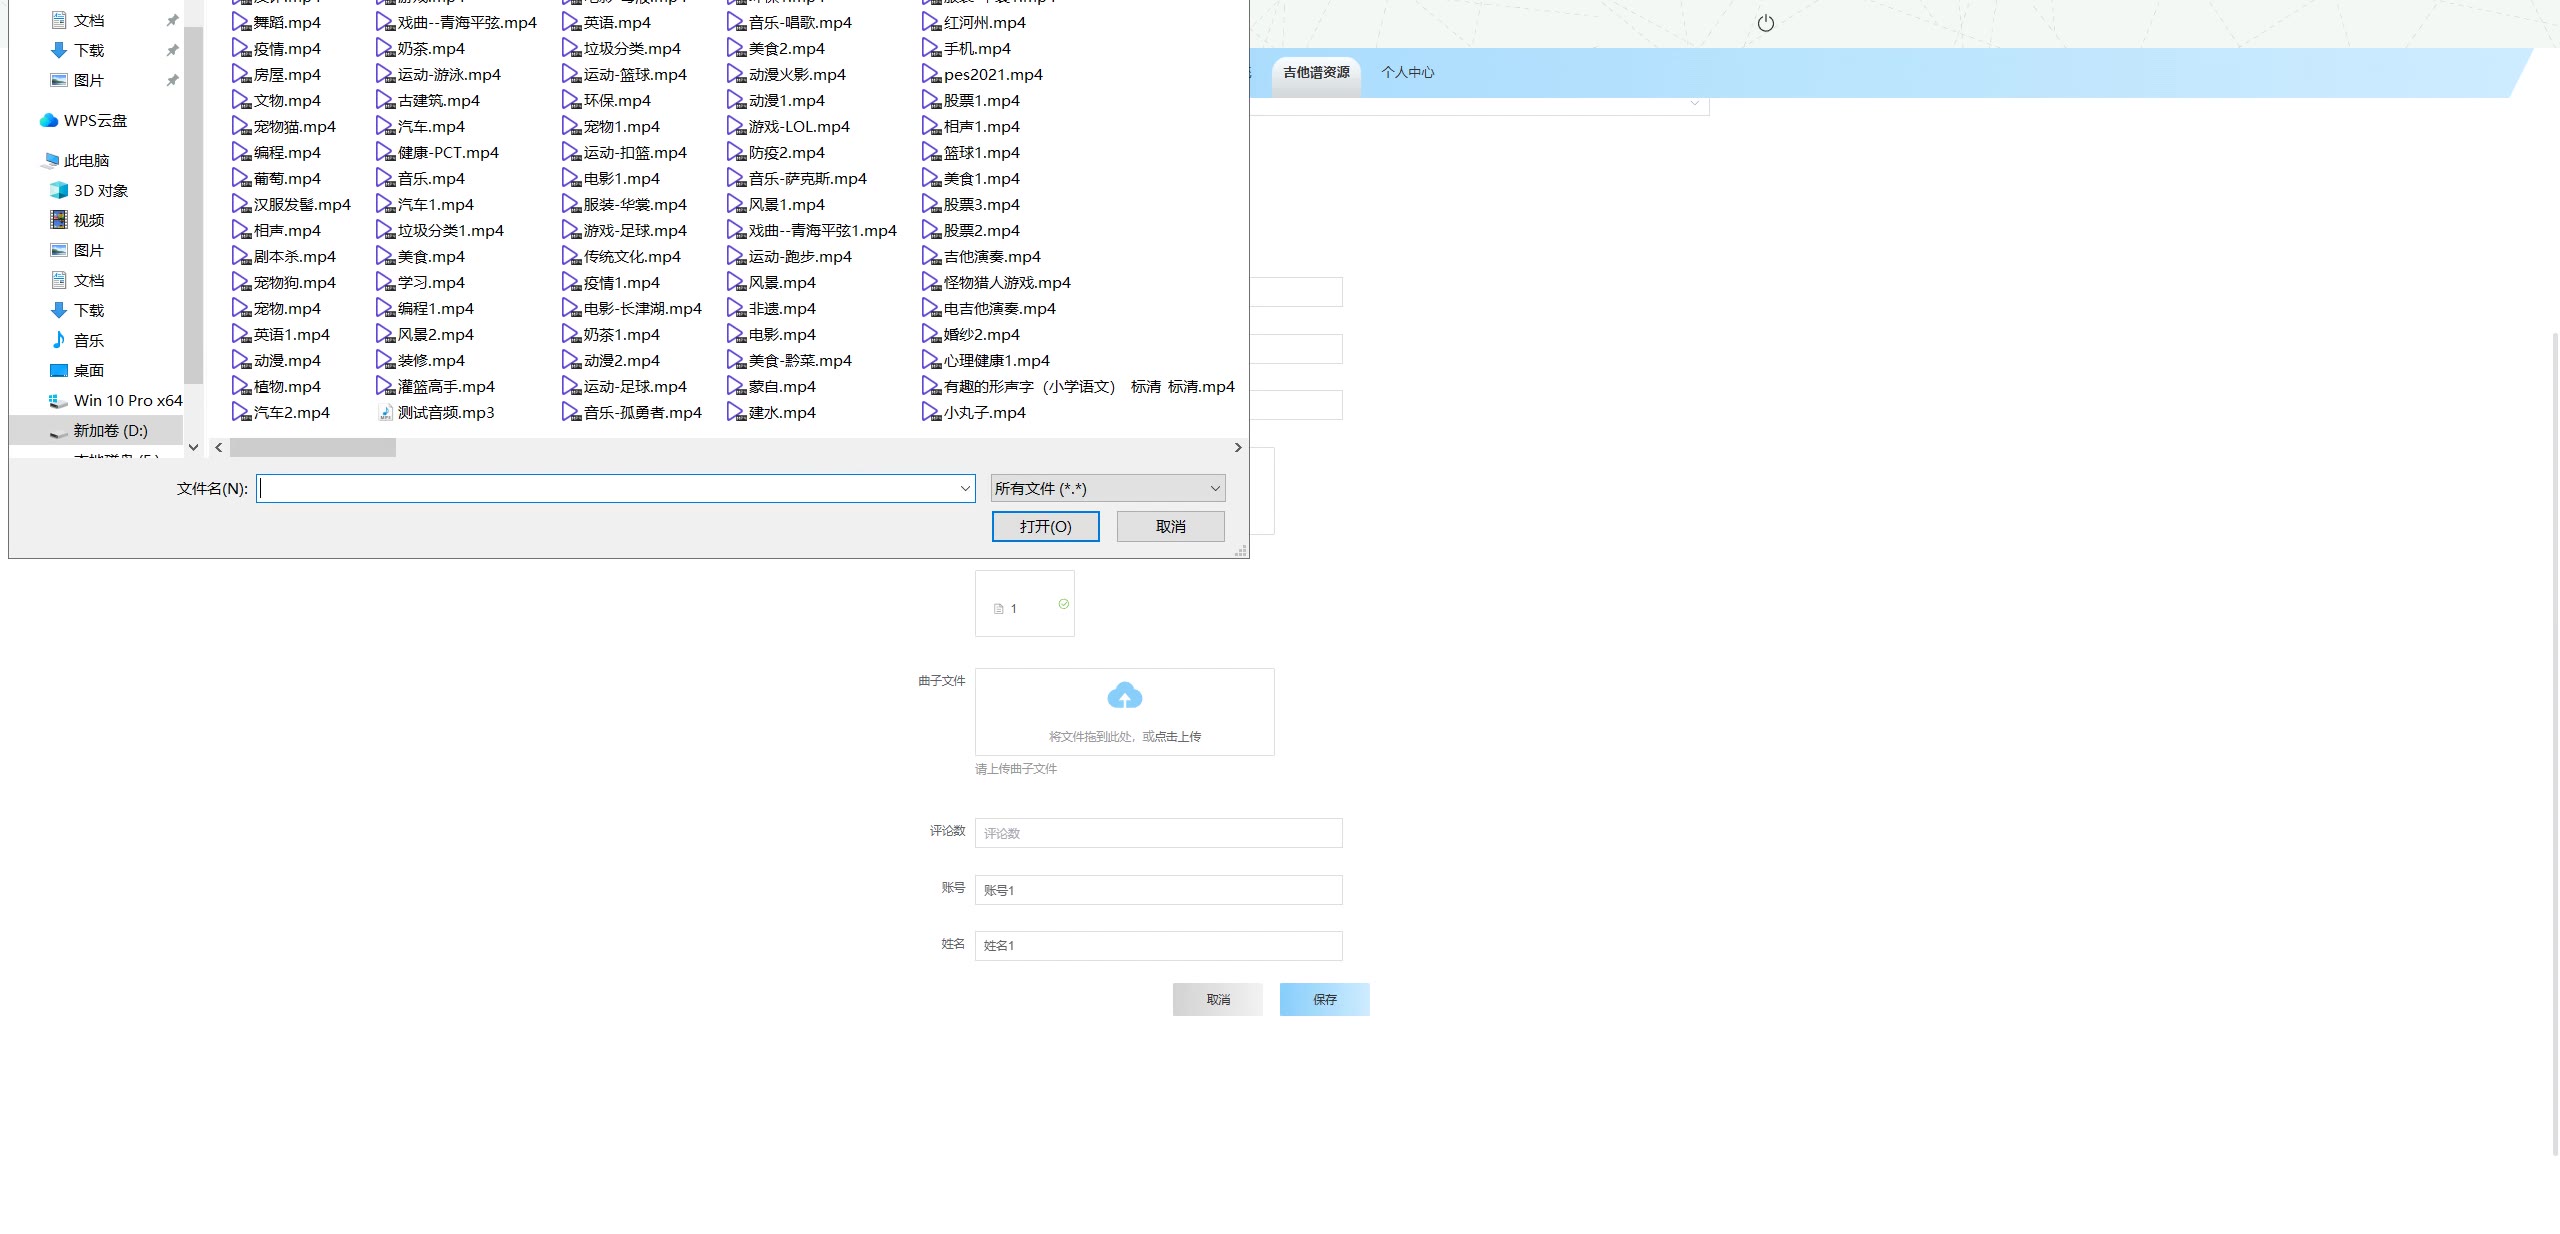Select the 3D 对象 folder icon
Viewport: 2560px width, 1234px height.
[x=59, y=190]
